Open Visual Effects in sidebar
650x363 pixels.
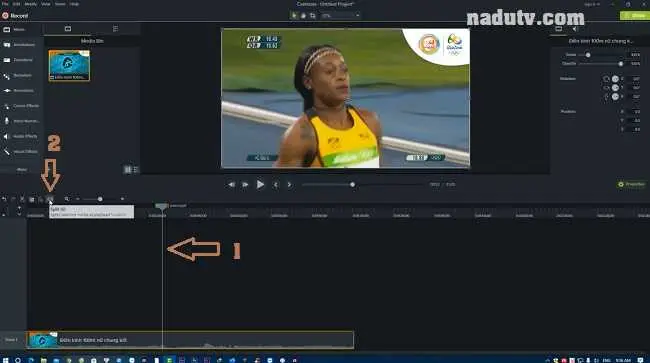click(21, 152)
